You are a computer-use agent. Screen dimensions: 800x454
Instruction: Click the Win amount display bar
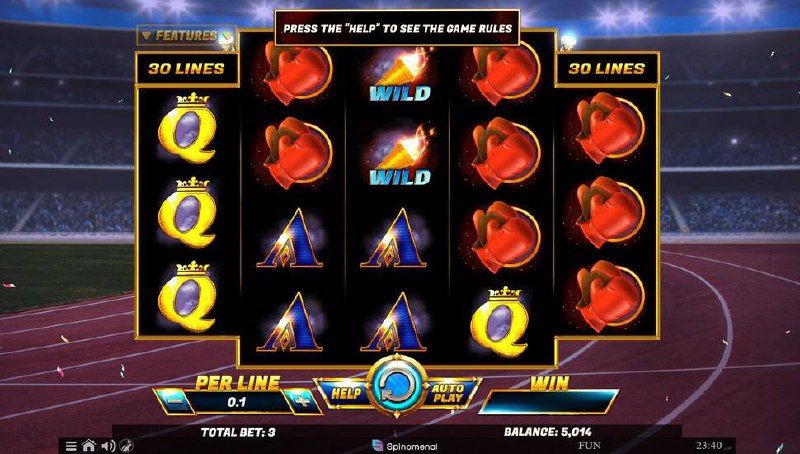549,401
